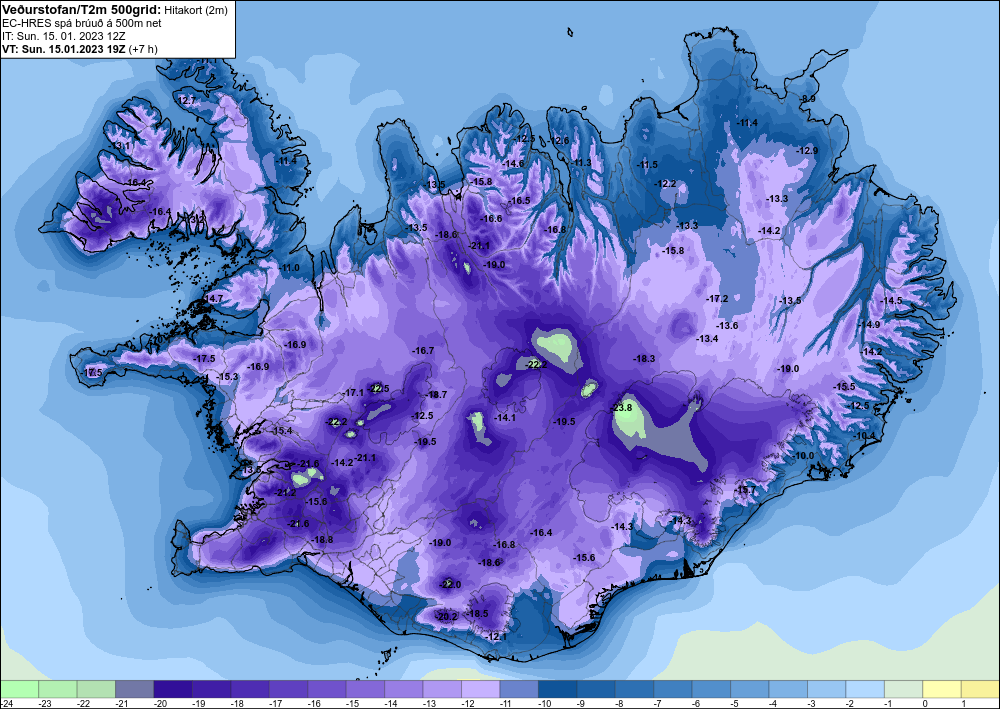Click the -17.1 temperature value
The height and width of the screenshot is (709, 1000).
click(x=354, y=392)
